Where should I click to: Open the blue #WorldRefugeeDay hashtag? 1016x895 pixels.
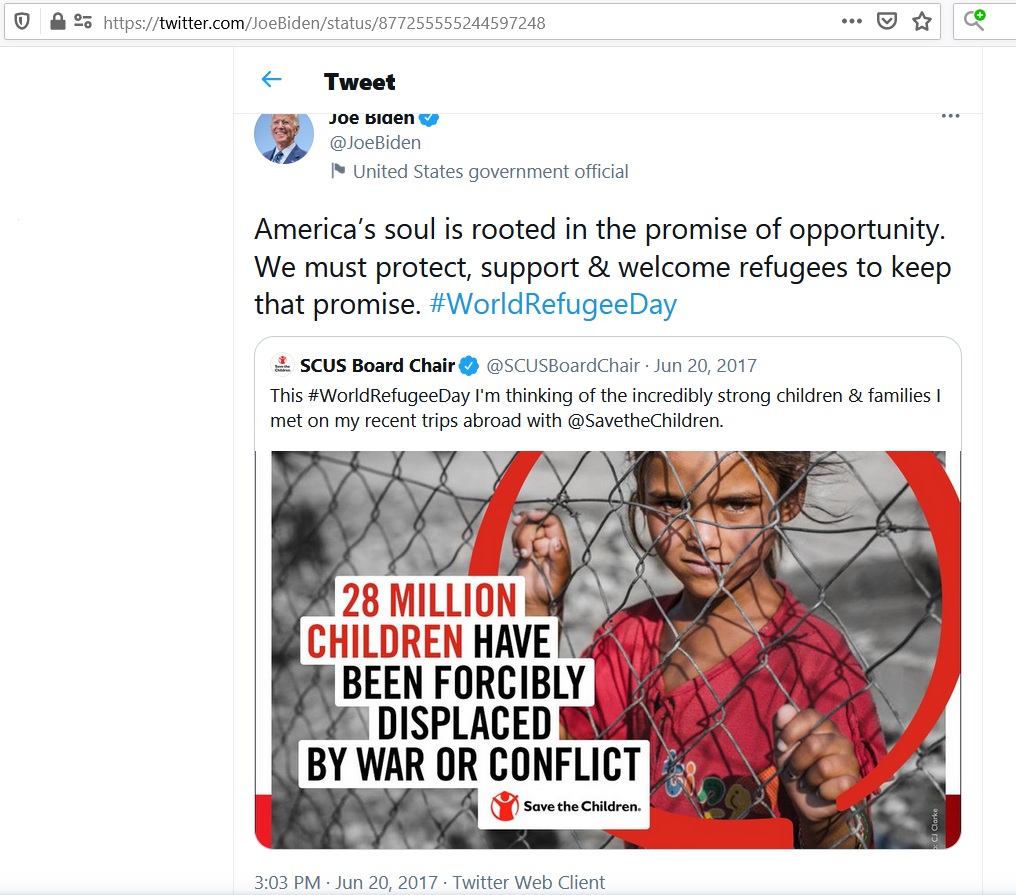(x=553, y=304)
